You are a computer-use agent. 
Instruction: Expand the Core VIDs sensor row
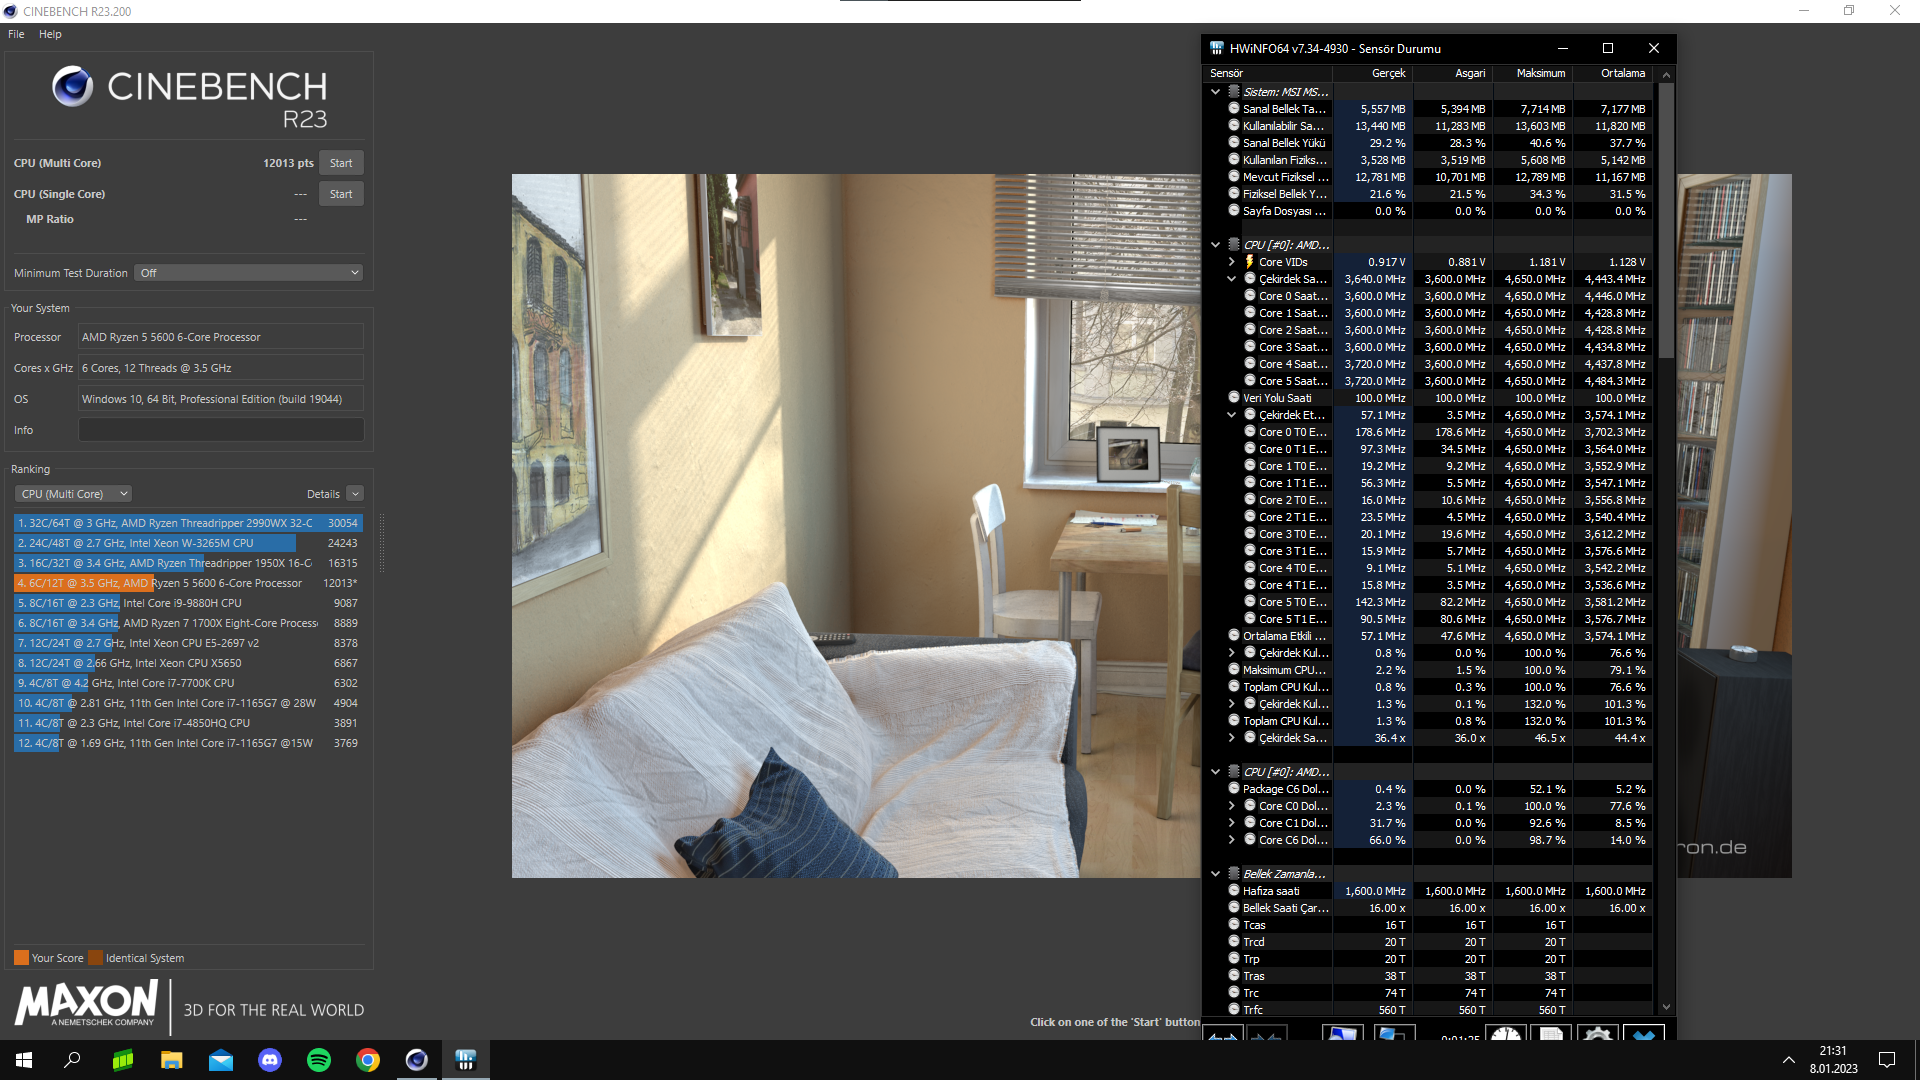point(1232,262)
